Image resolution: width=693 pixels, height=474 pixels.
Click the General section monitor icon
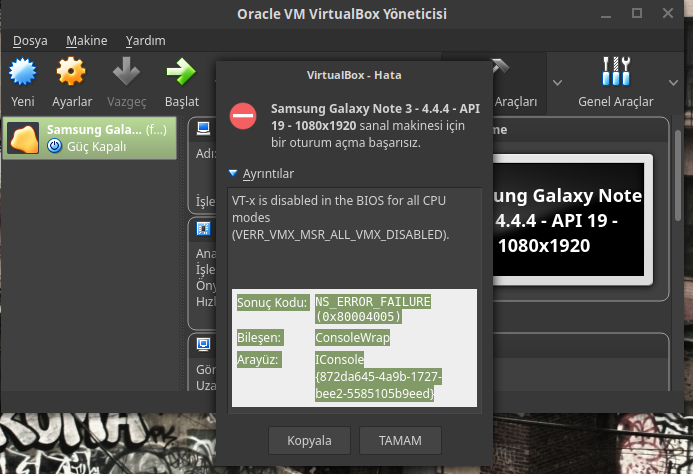coord(203,128)
